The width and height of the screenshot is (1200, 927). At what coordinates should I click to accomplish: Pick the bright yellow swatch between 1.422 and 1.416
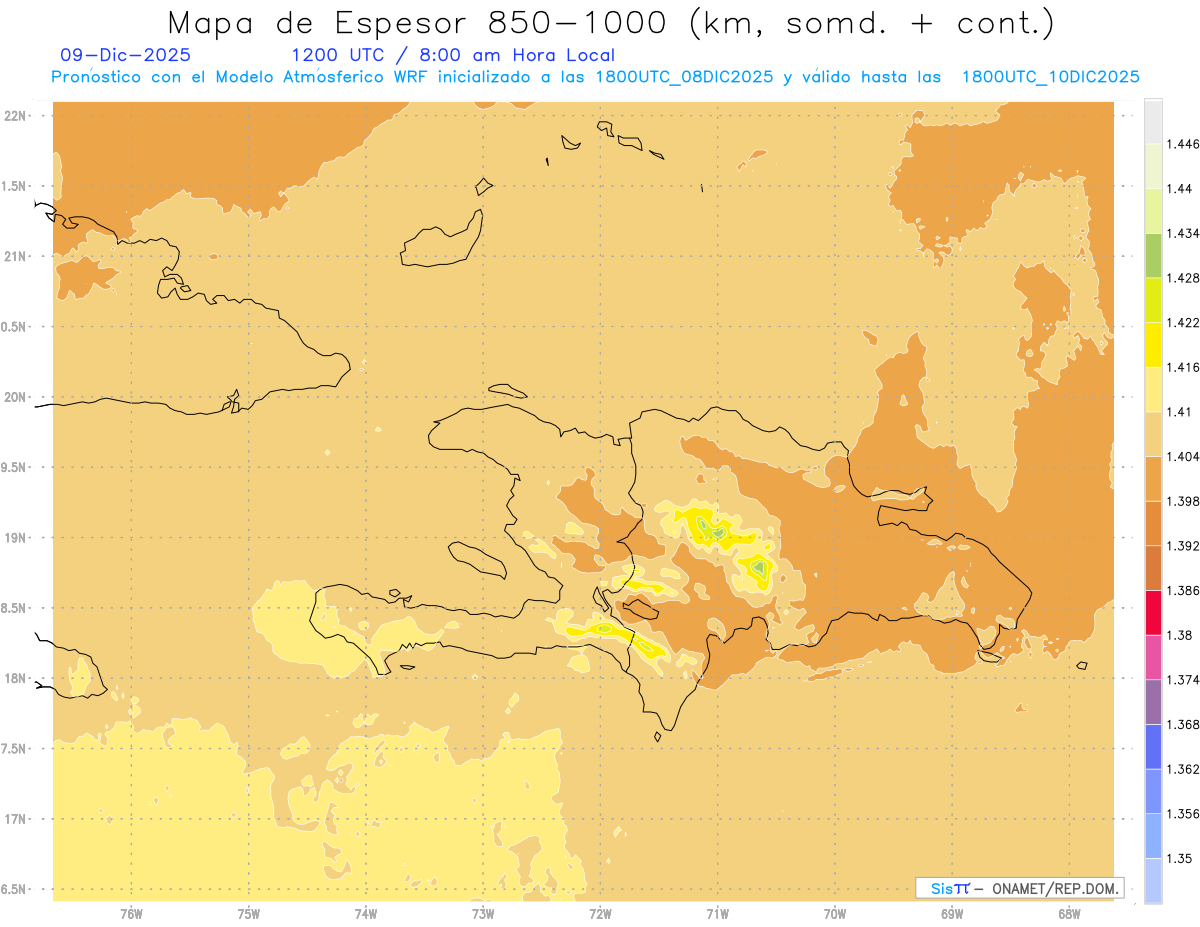[1153, 344]
